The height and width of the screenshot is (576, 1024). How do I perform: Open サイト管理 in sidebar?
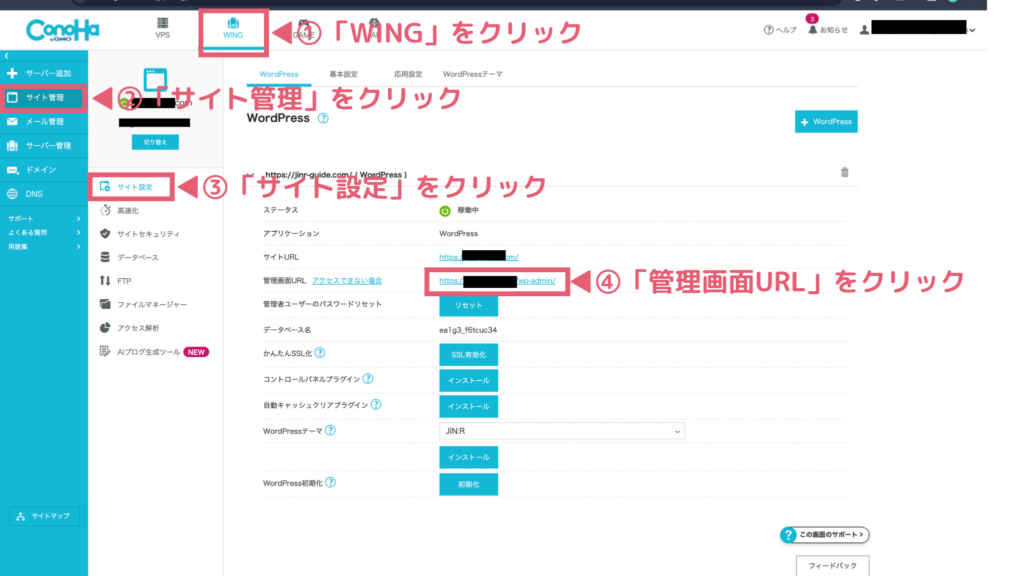(44, 97)
